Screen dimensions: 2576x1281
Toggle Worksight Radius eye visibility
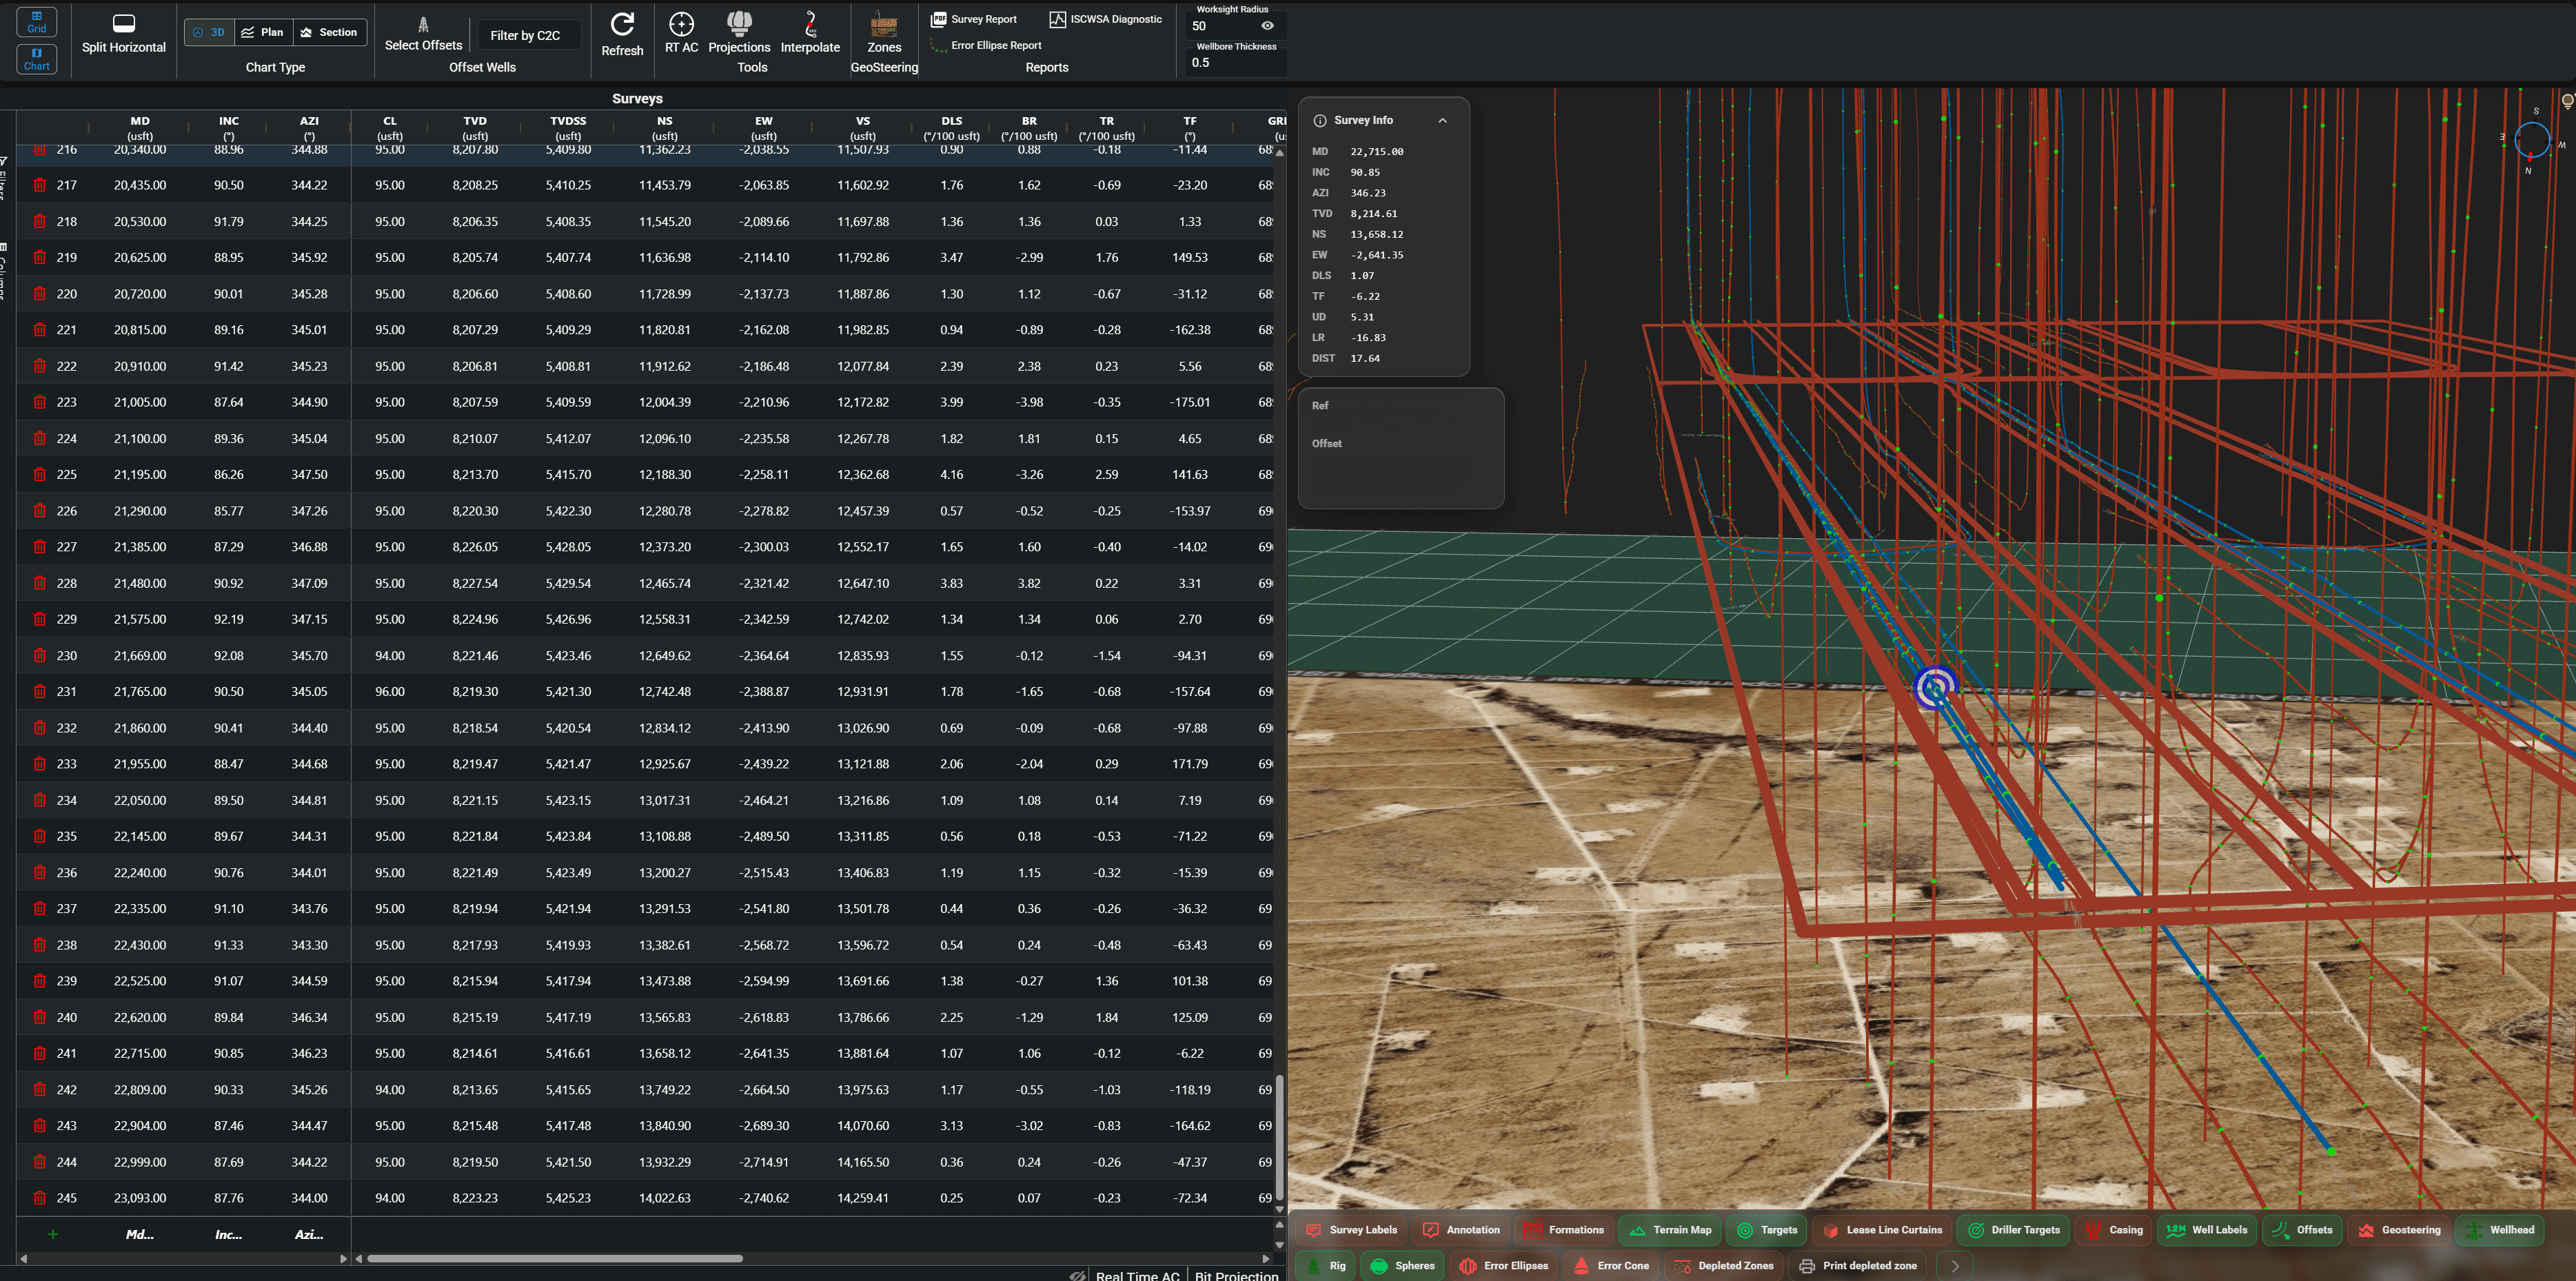(1267, 26)
